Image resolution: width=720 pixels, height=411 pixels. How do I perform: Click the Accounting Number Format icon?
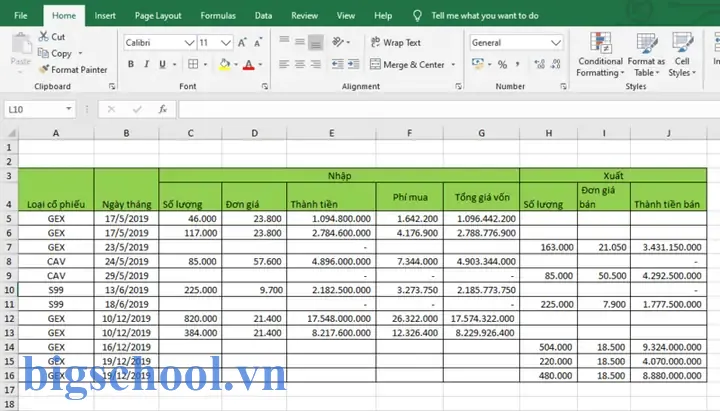[x=478, y=64]
